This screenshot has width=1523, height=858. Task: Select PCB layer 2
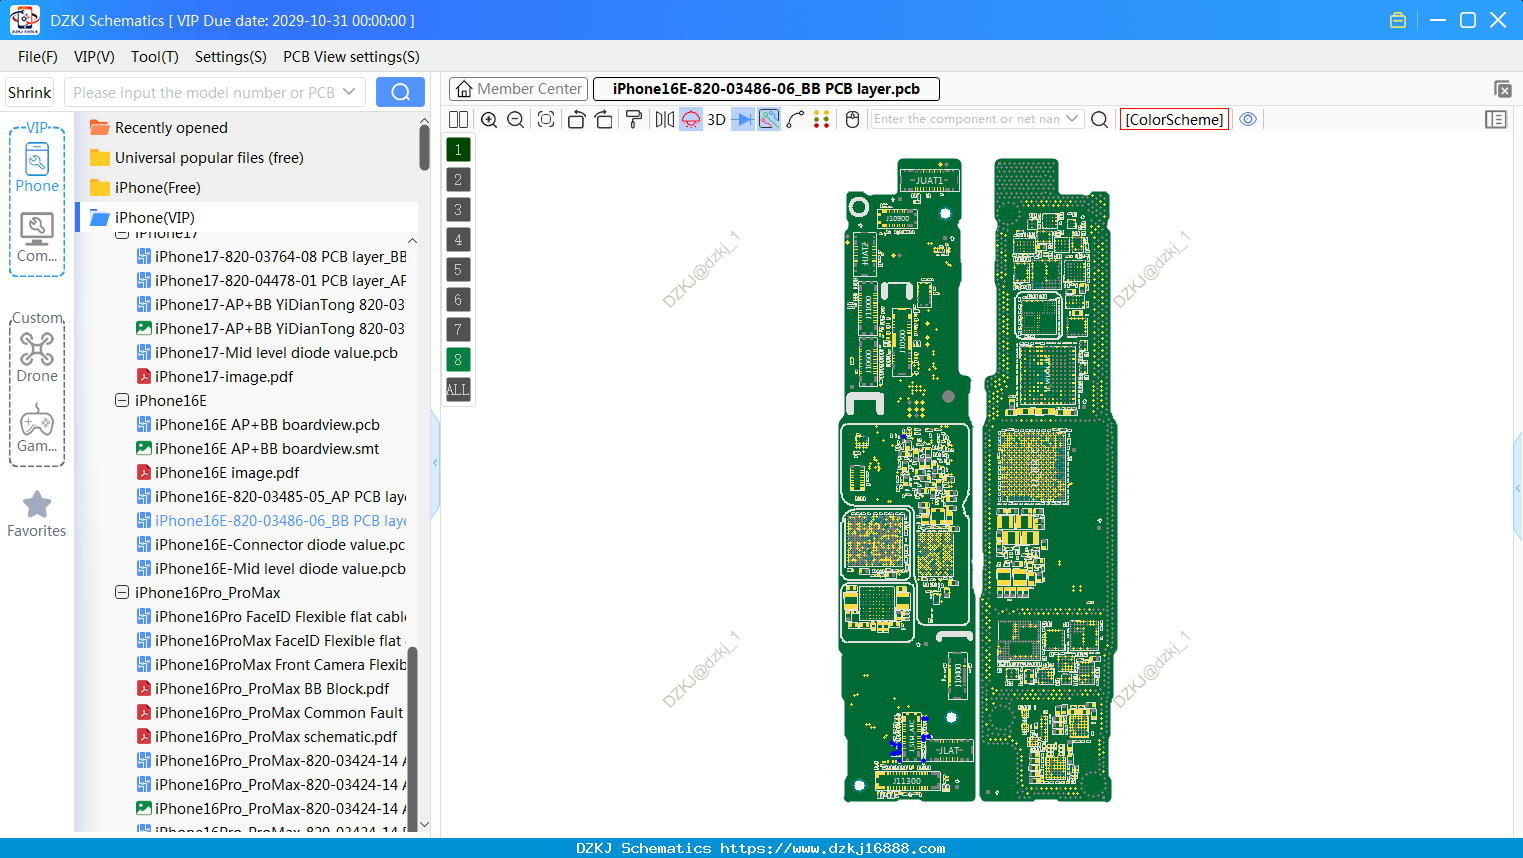click(458, 179)
